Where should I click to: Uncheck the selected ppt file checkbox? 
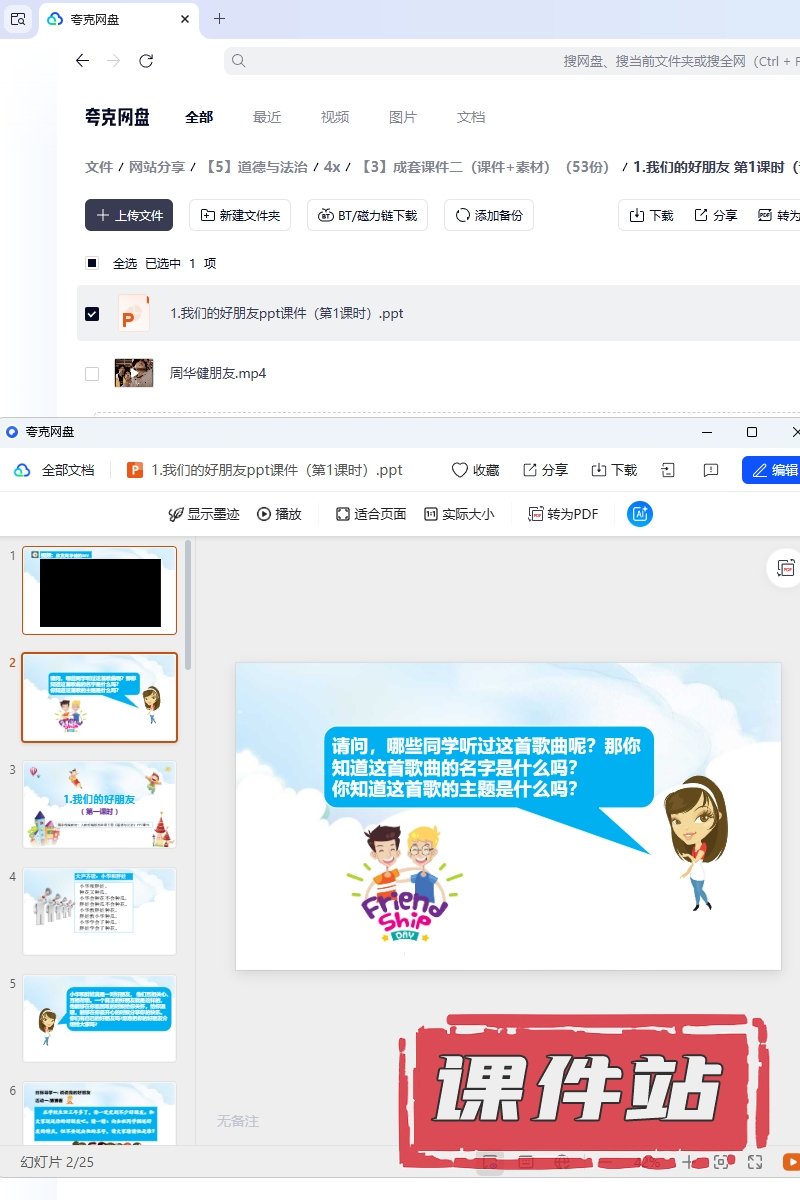(x=92, y=314)
